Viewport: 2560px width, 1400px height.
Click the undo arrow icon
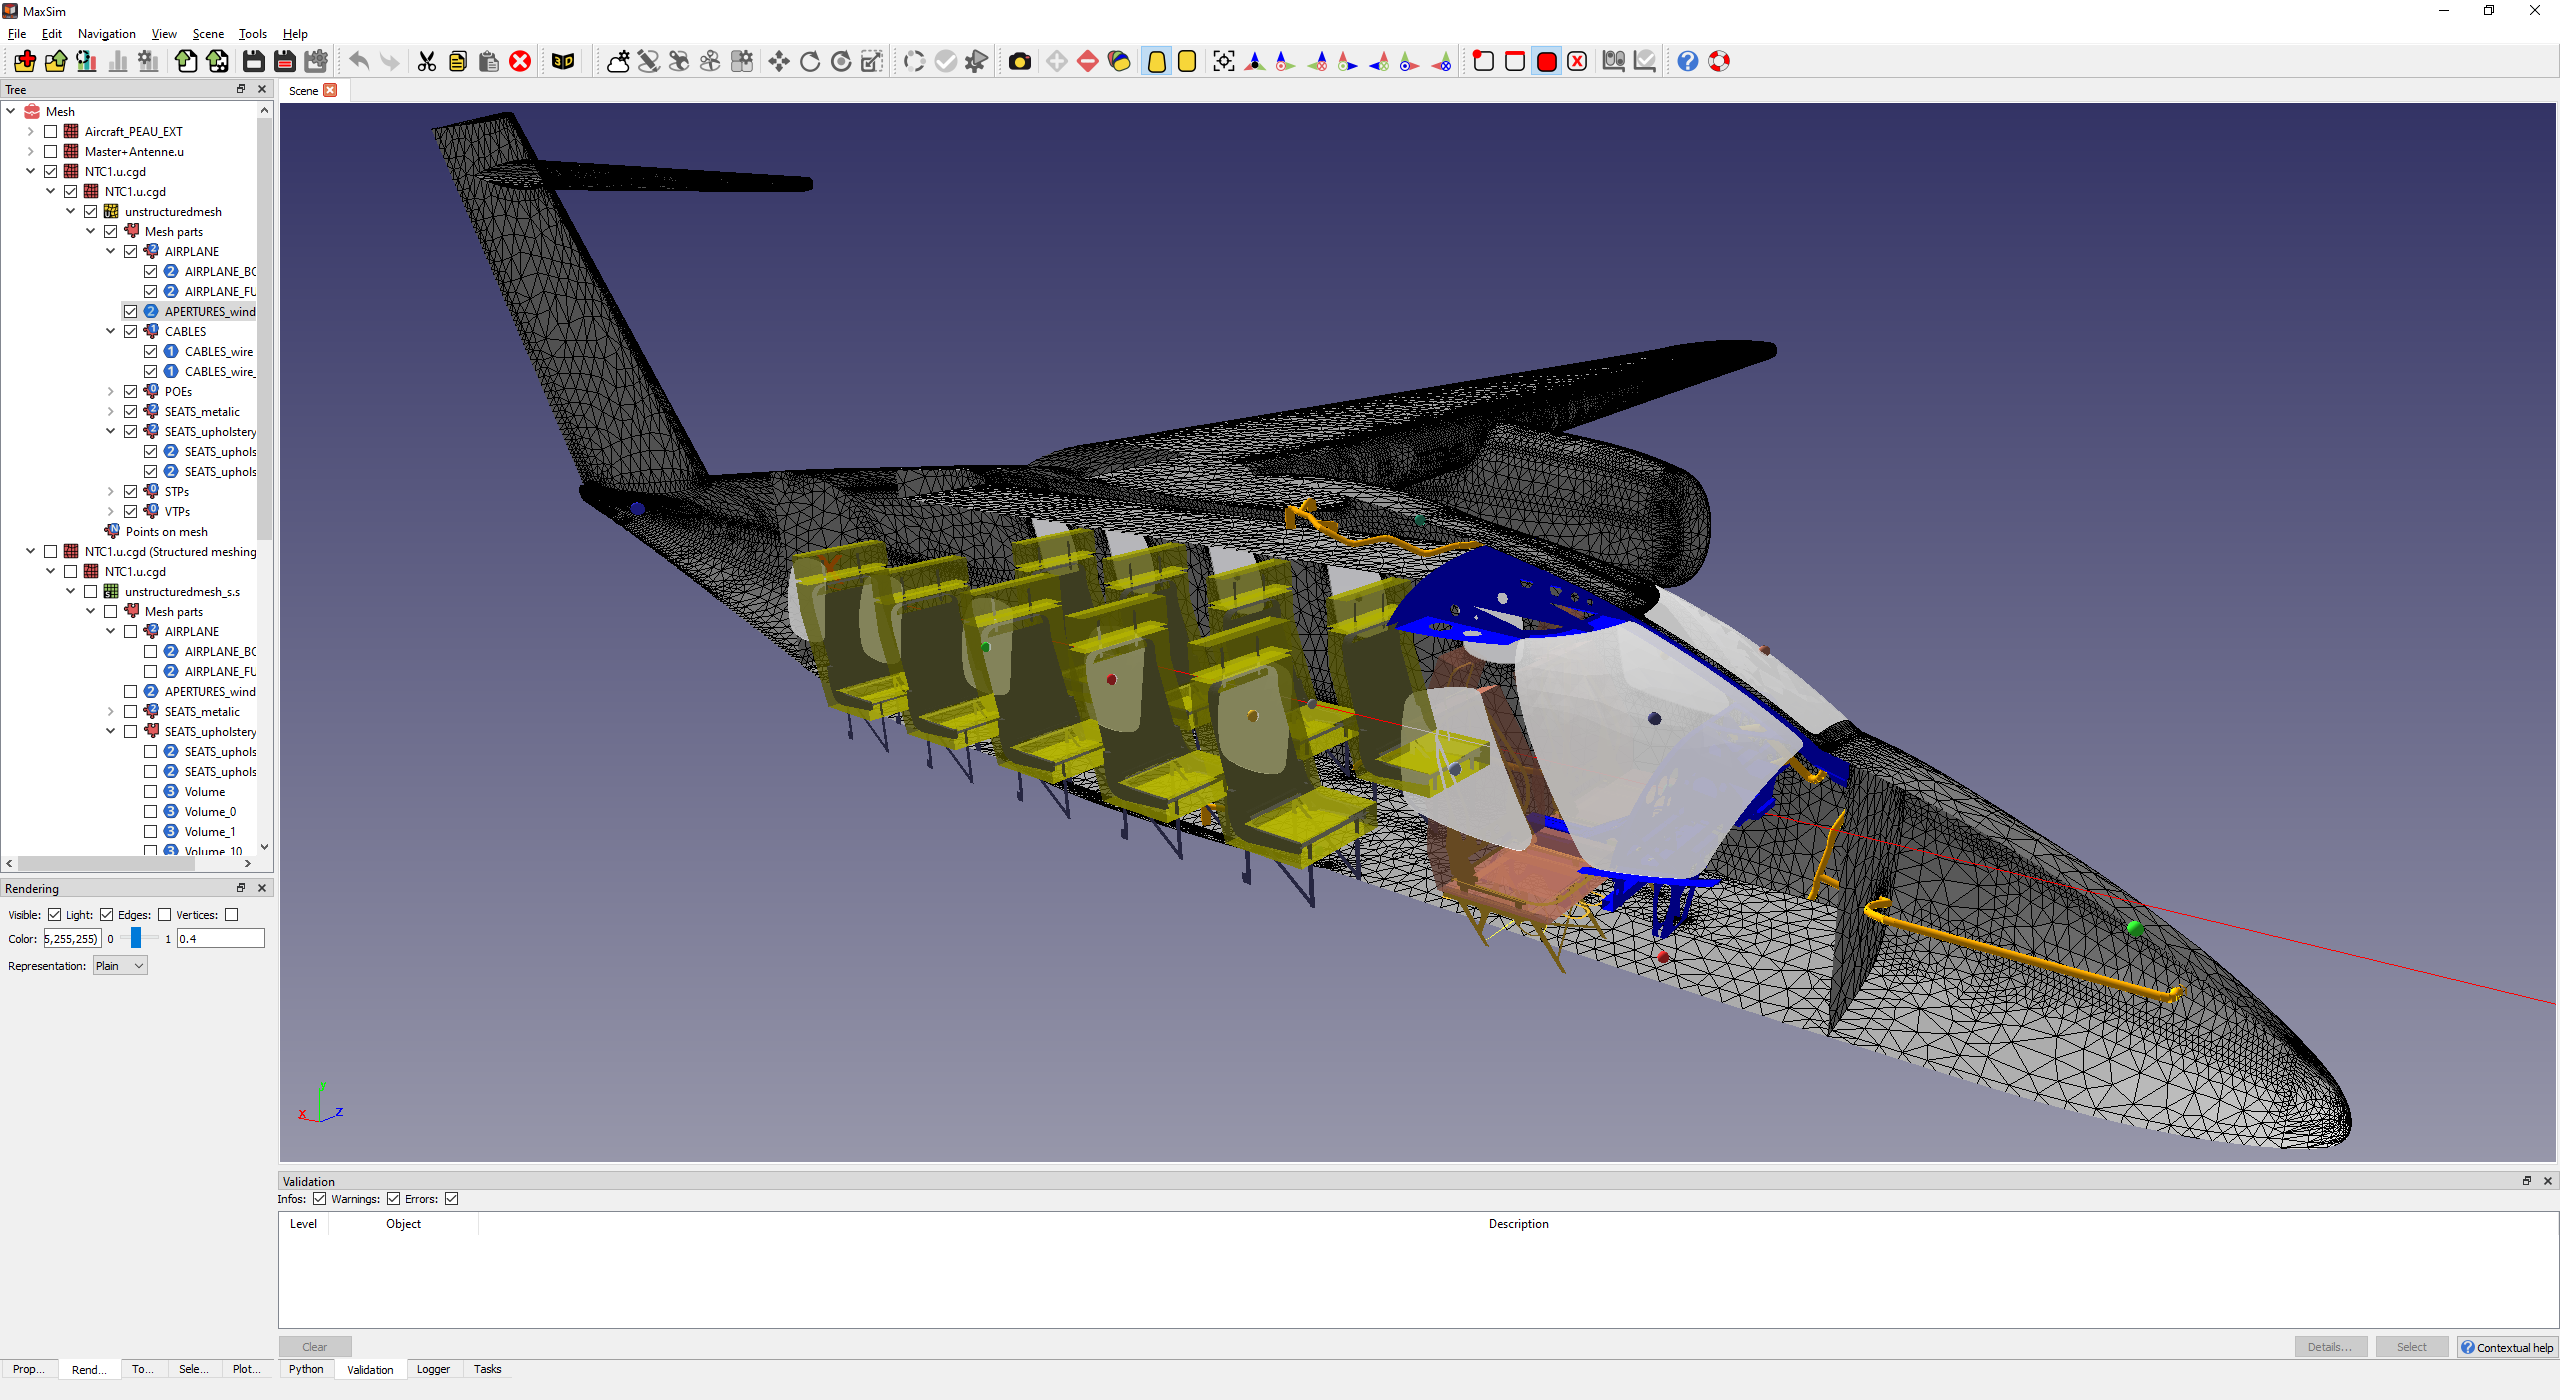[x=359, y=62]
